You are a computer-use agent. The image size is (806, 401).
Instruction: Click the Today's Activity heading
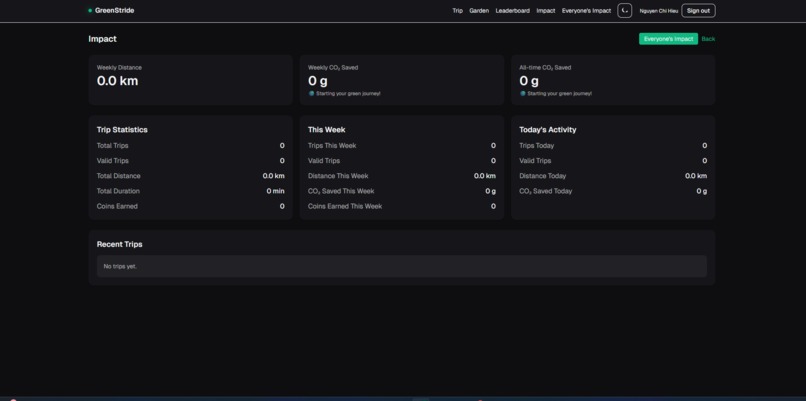point(547,130)
